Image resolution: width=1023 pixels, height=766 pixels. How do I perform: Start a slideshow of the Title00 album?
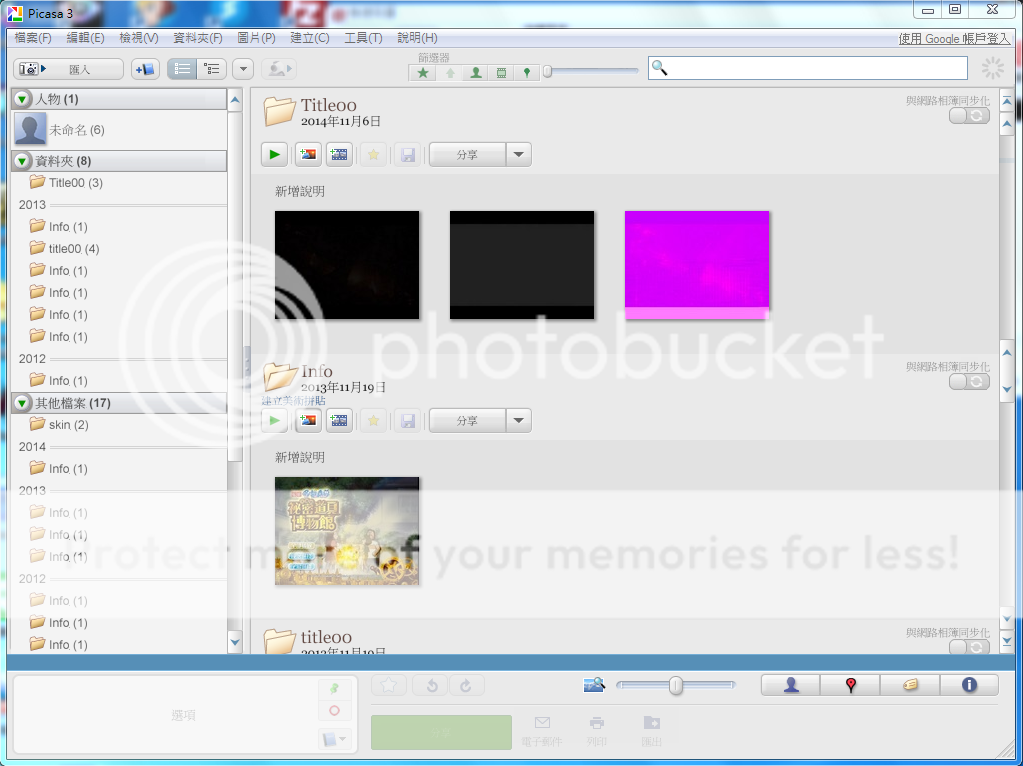click(x=274, y=154)
